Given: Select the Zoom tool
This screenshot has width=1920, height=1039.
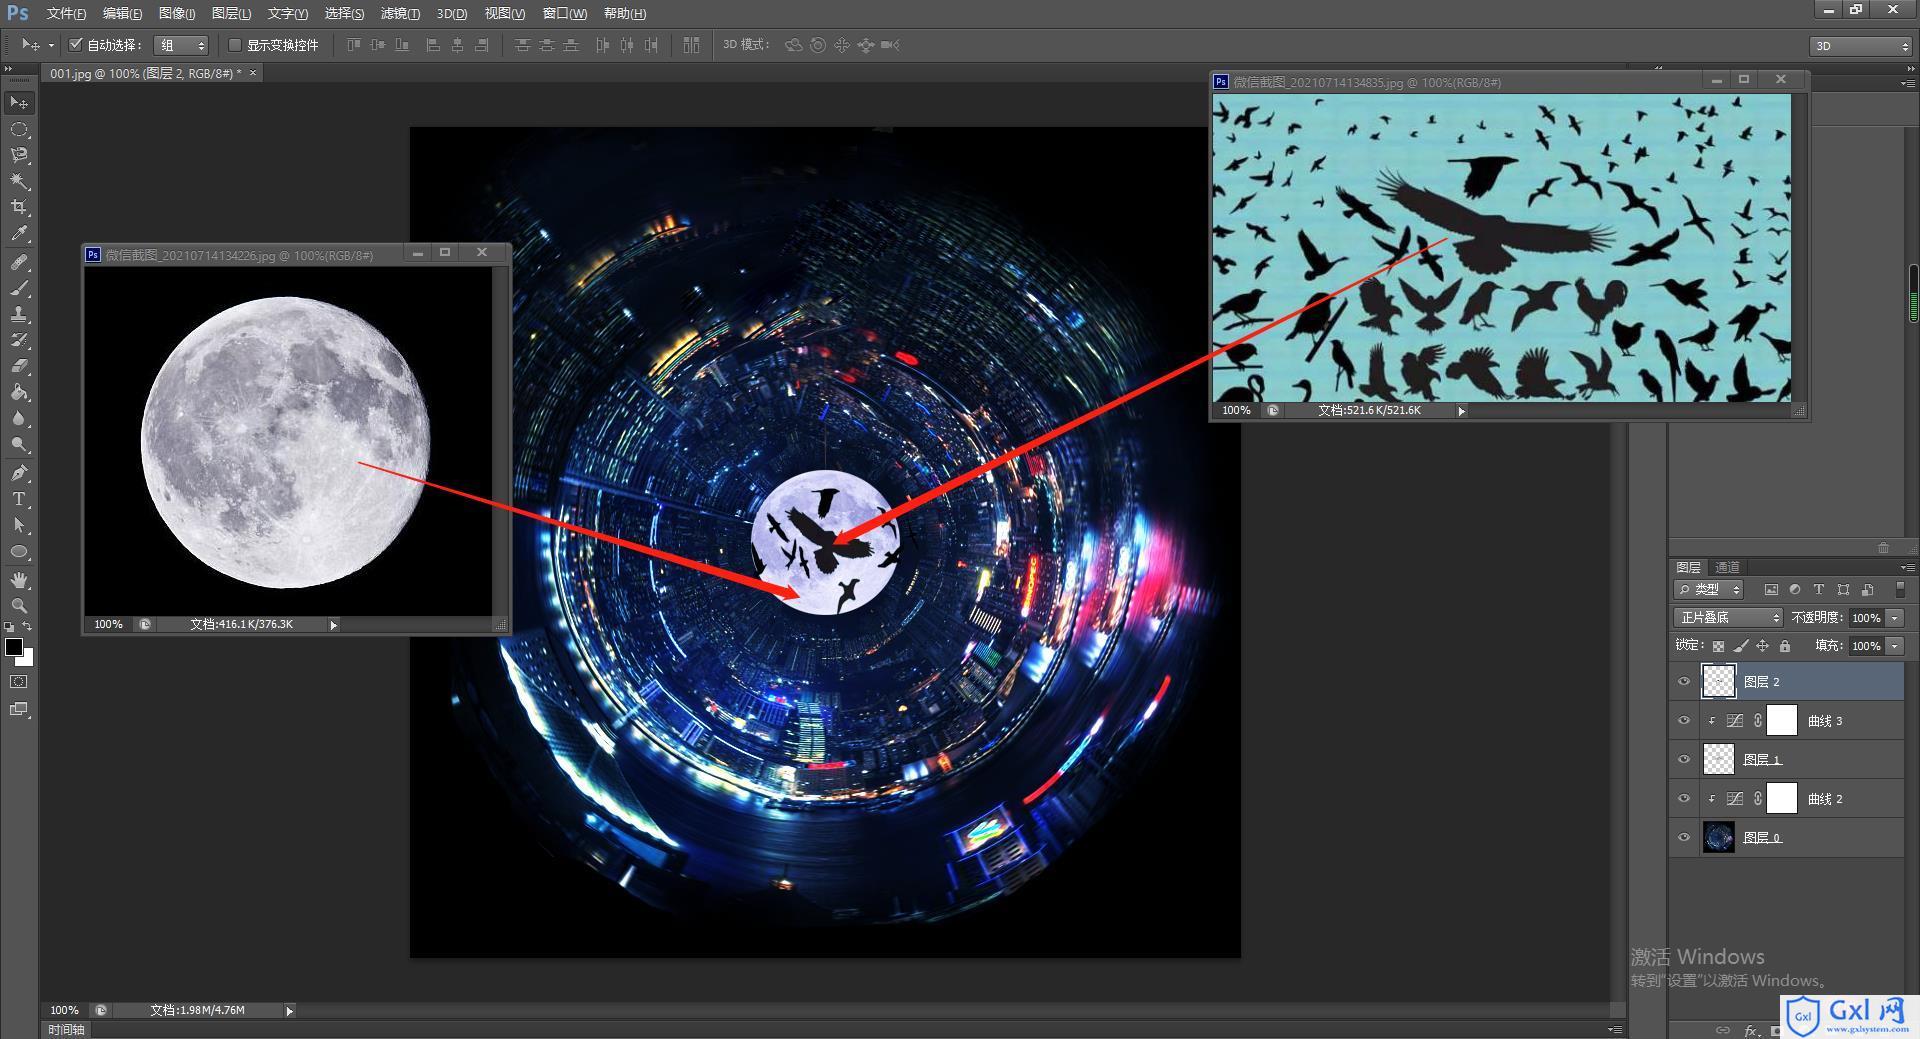Looking at the screenshot, I should 19,606.
